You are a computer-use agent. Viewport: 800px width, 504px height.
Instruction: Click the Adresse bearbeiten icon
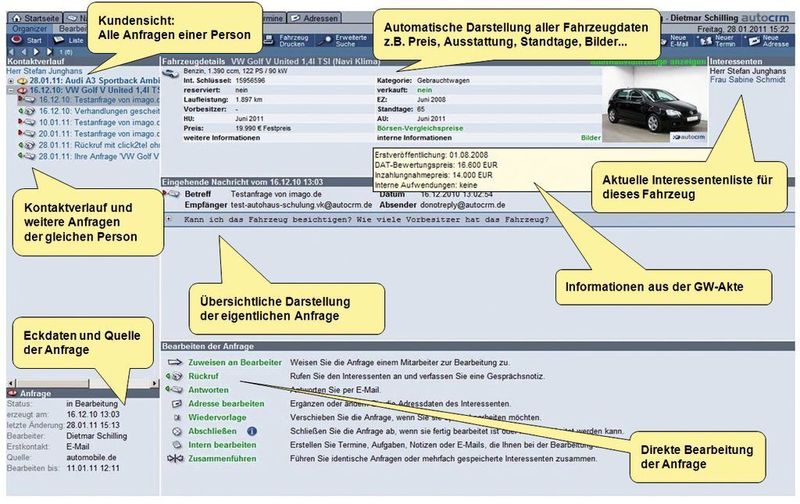(177, 404)
